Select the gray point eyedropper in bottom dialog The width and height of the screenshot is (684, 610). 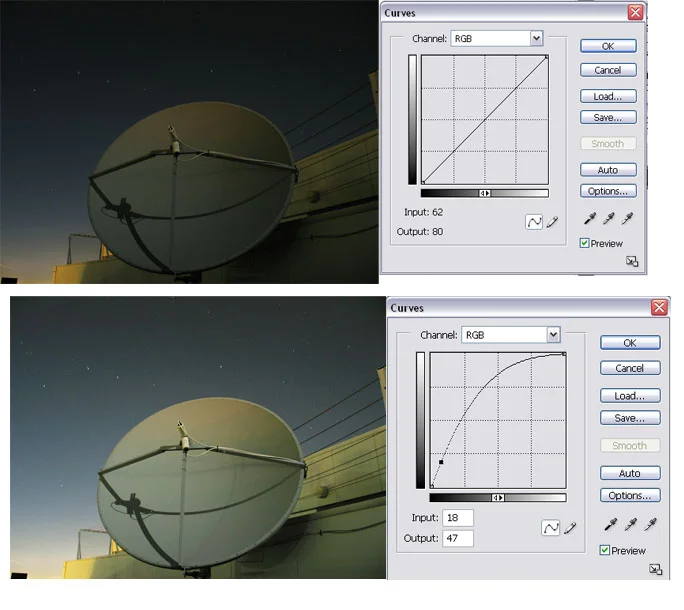click(630, 524)
